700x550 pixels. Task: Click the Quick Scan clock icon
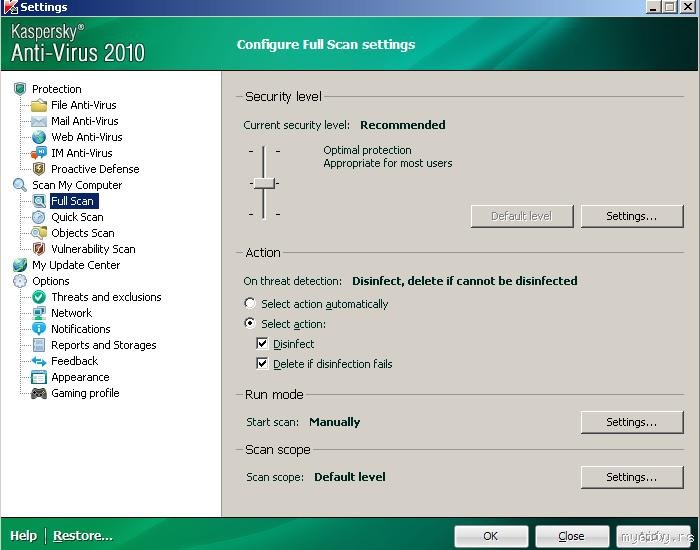click(x=39, y=217)
